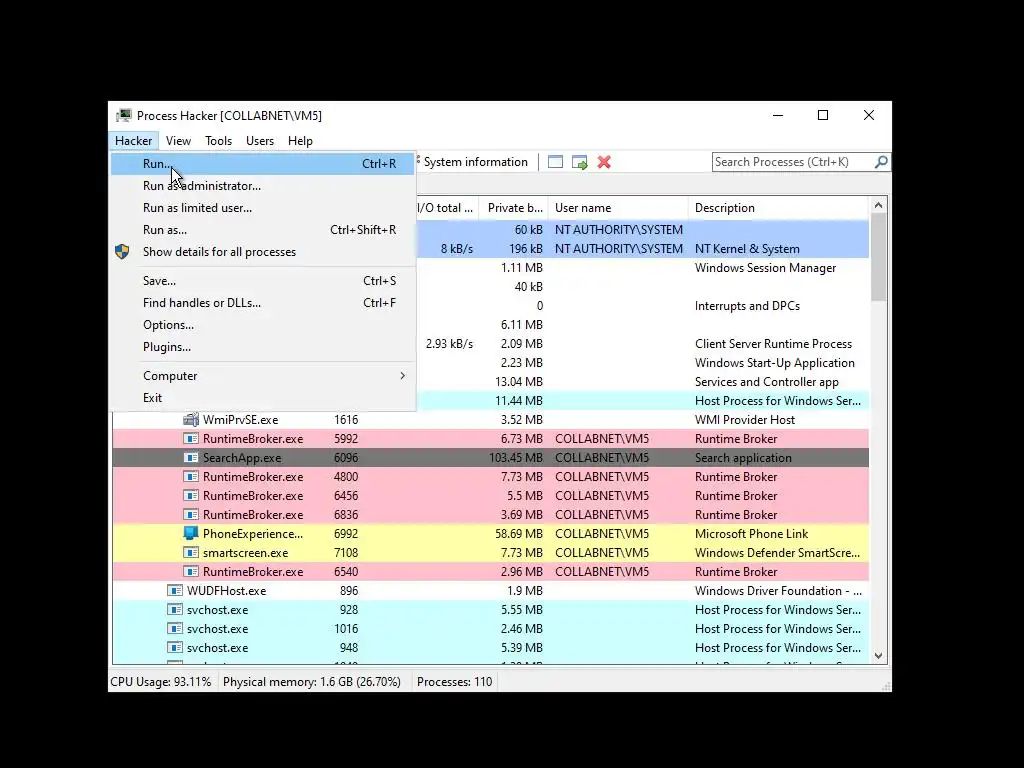This screenshot has height=768, width=1024.
Task: Open Find handles or DLLs...
Action: click(263, 303)
